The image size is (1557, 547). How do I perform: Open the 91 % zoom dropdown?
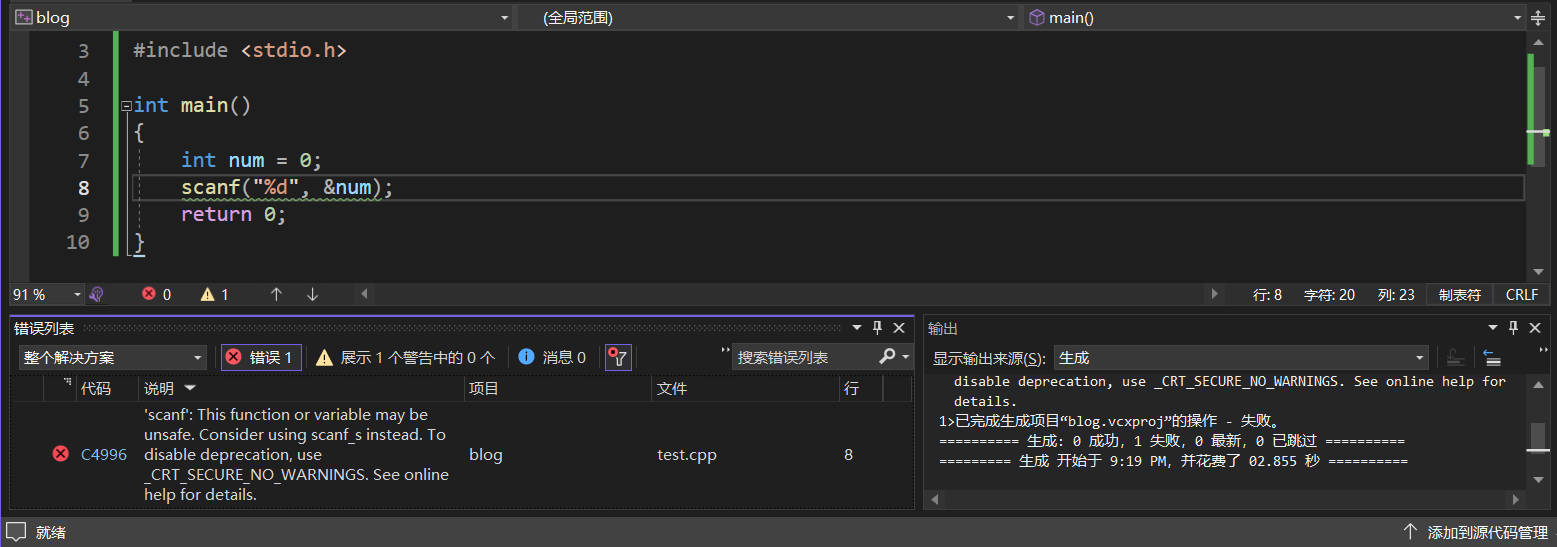pyautogui.click(x=47, y=294)
